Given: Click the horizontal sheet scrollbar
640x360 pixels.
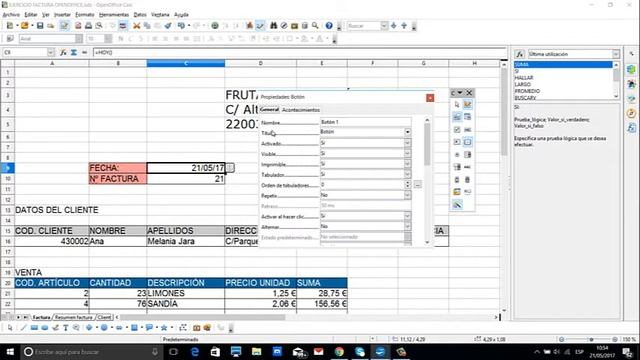Looking at the screenshot, I should pyautogui.click(x=306, y=317).
